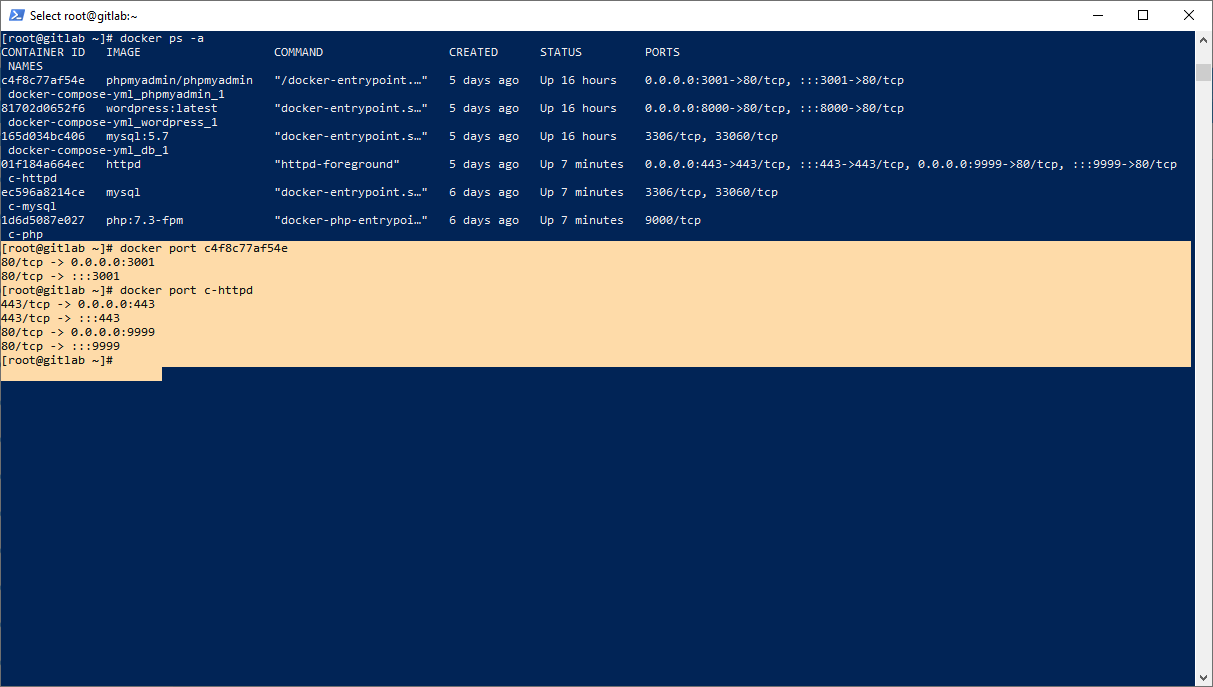Click the "httpd-foreground" command text

tap(337, 164)
